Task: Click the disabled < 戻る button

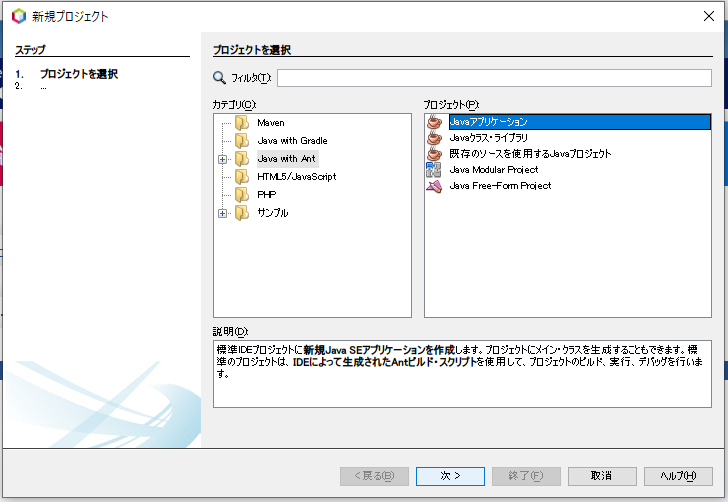Action: (374, 476)
